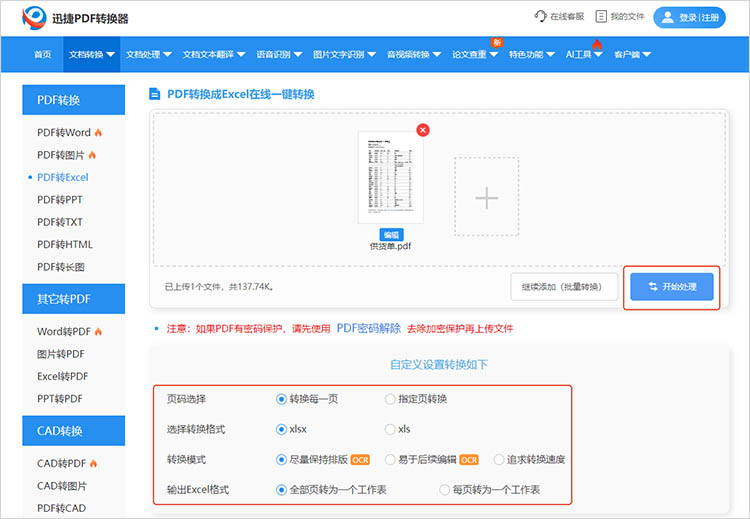Image resolution: width=750 pixels, height=519 pixels.
Task: Select 指定页转换 radio option
Action: coord(390,399)
